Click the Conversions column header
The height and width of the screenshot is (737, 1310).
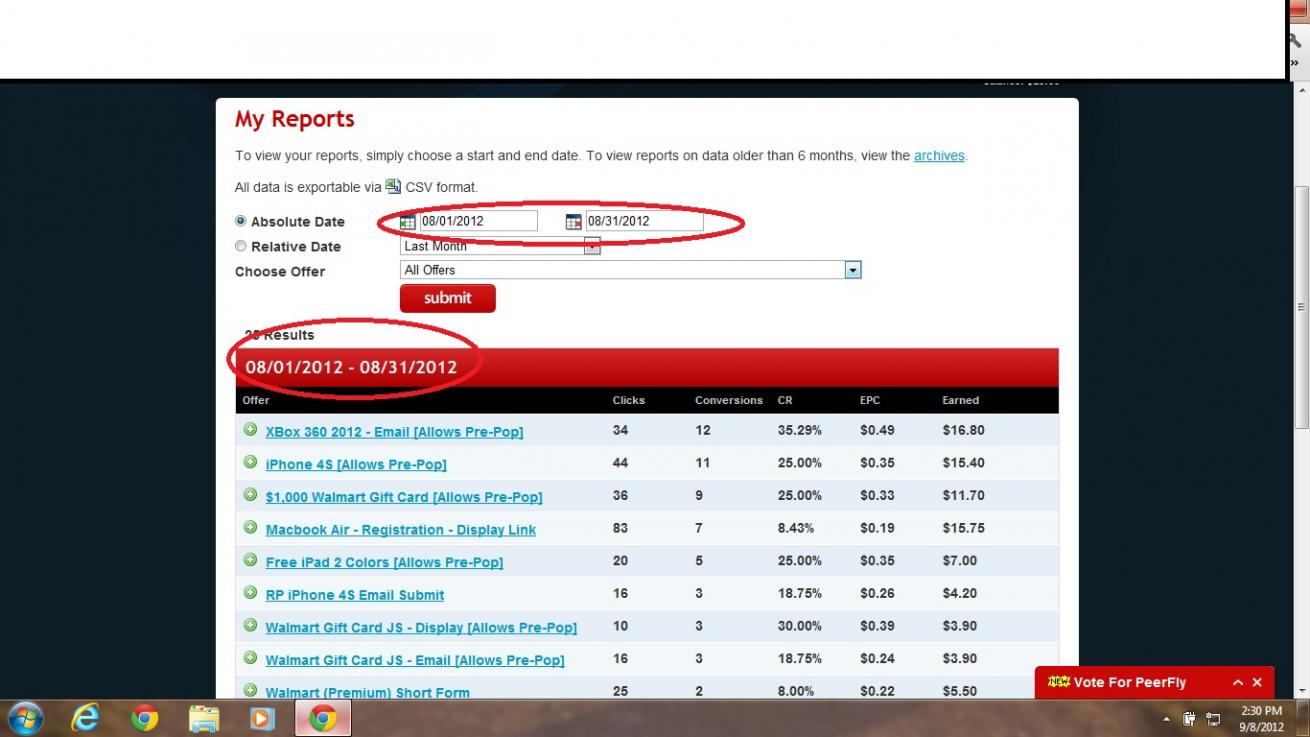(729, 400)
